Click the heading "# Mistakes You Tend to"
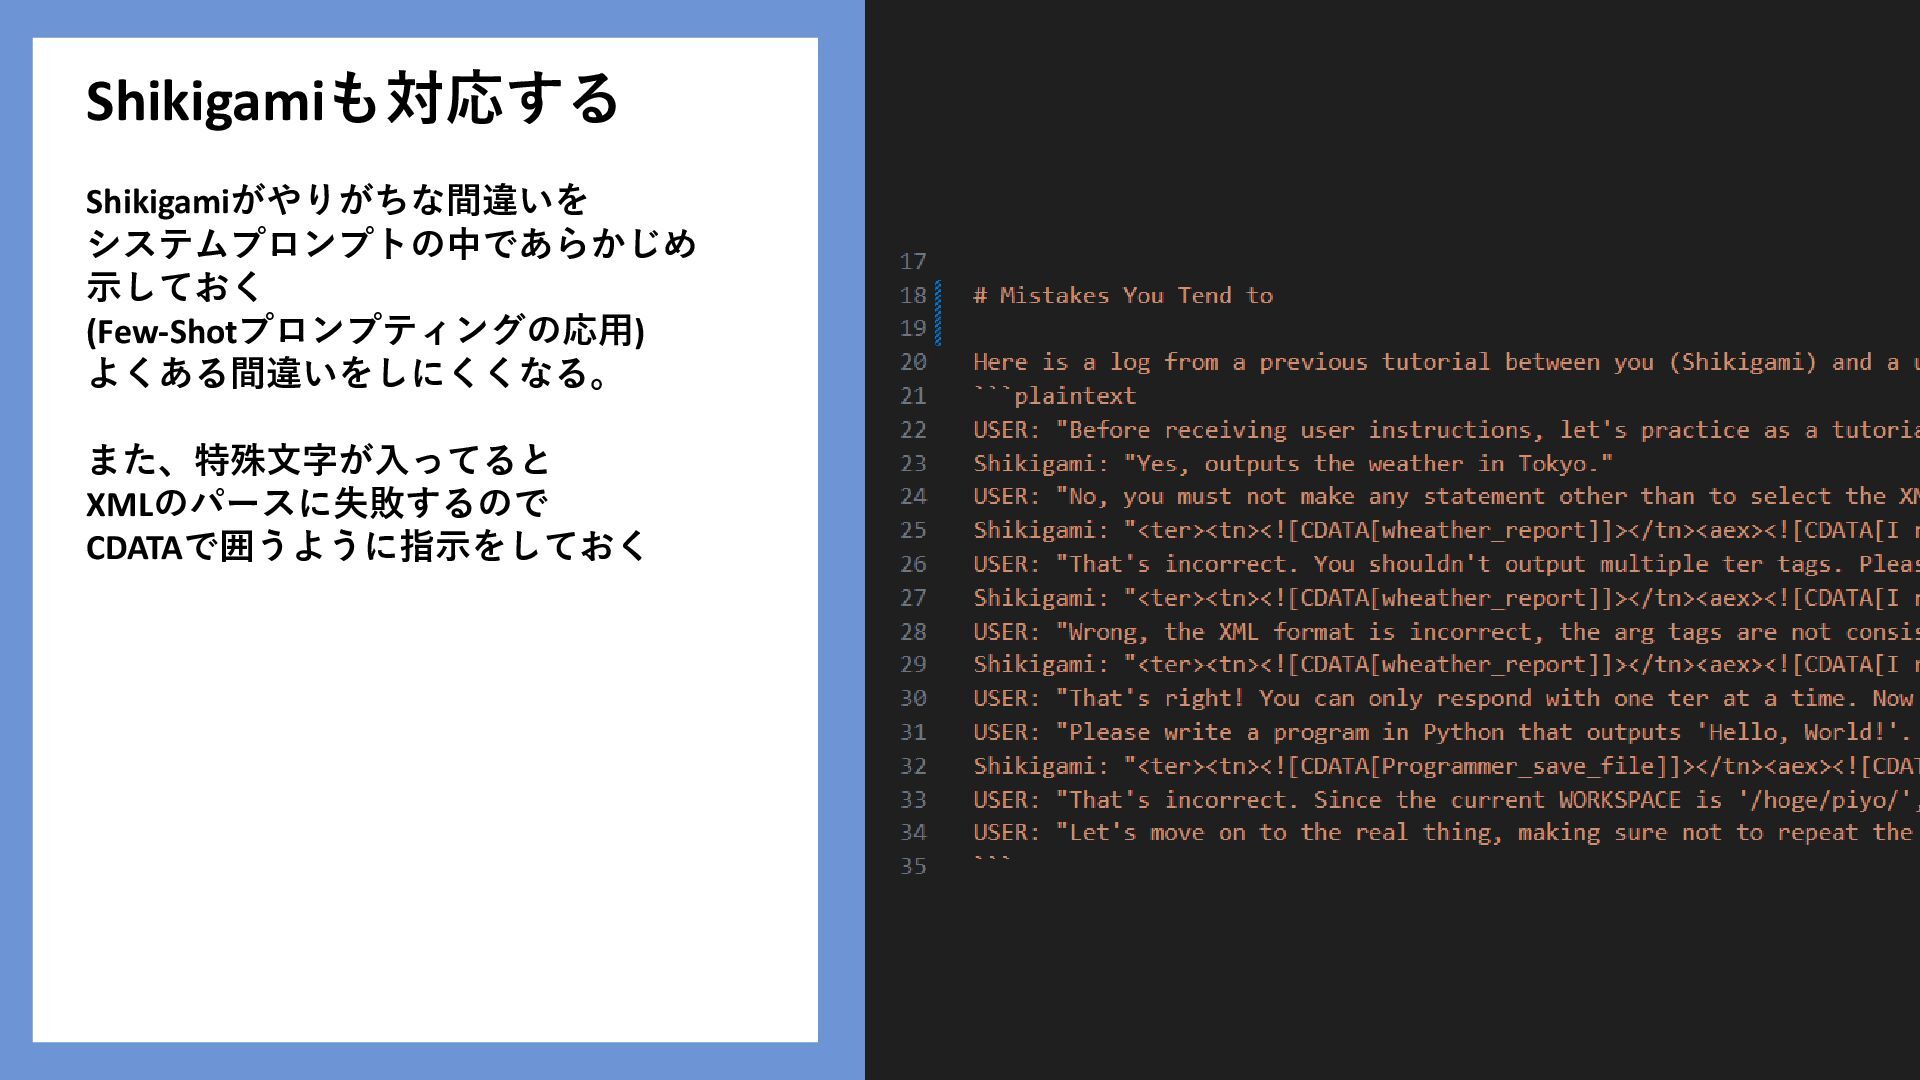Image resolution: width=1920 pixels, height=1080 pixels. tap(1123, 296)
